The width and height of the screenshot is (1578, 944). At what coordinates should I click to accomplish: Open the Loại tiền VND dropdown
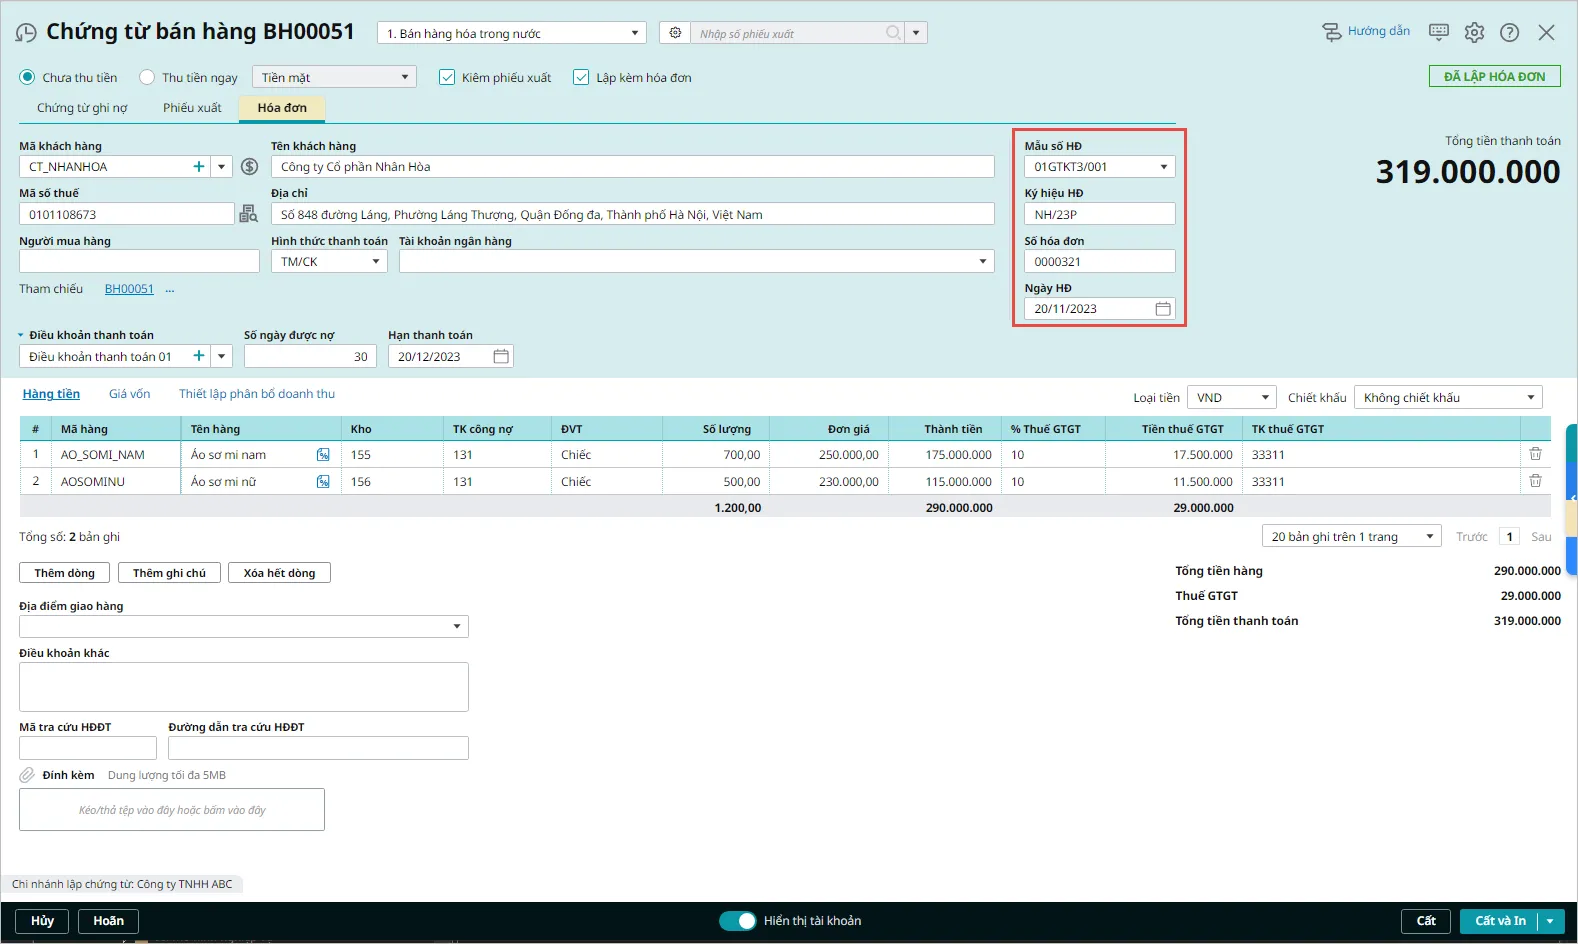click(1265, 398)
